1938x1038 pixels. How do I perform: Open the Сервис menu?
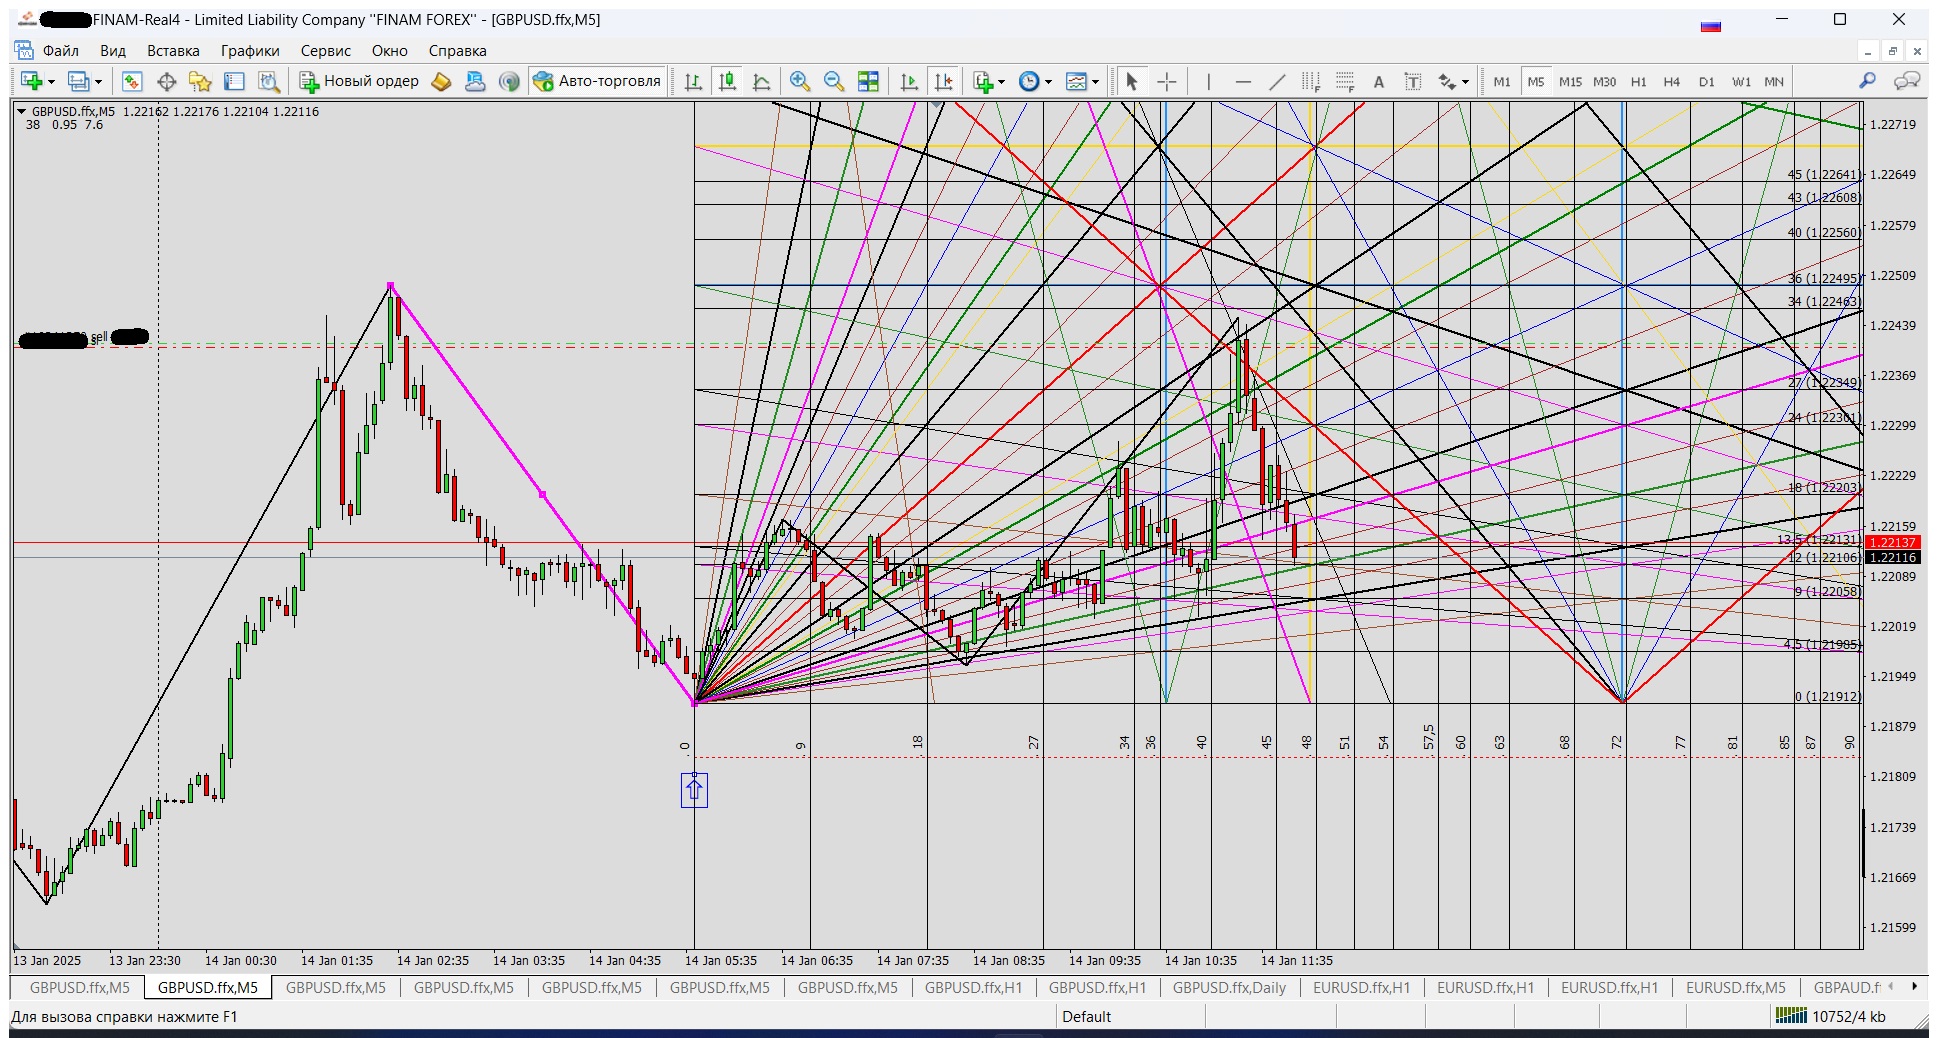point(326,51)
